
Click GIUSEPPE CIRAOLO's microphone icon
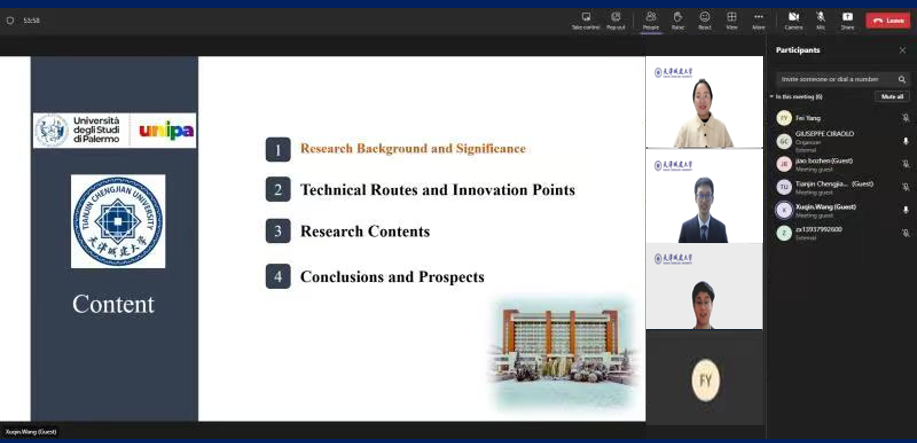point(905,141)
